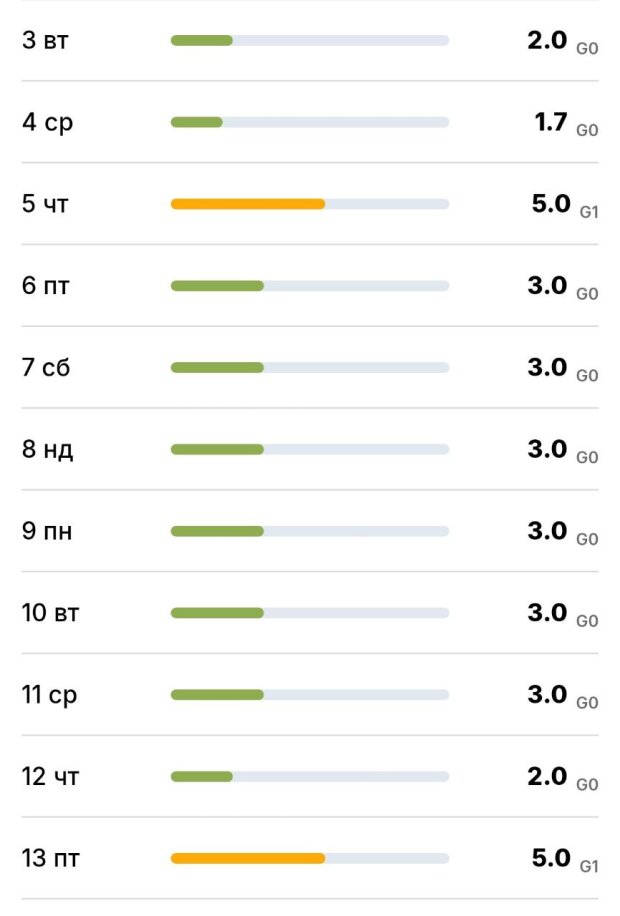Click the G1 label in 13 пт row
The width and height of the screenshot is (620, 916).
coord(589,866)
